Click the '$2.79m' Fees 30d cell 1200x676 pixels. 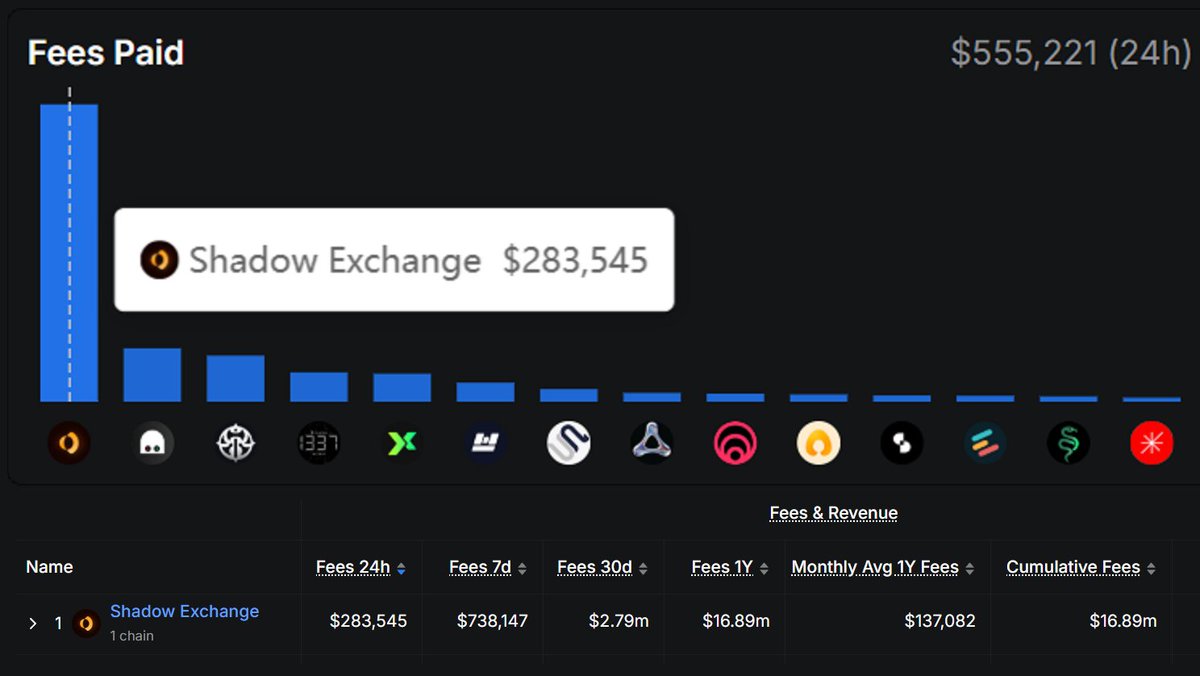click(619, 621)
